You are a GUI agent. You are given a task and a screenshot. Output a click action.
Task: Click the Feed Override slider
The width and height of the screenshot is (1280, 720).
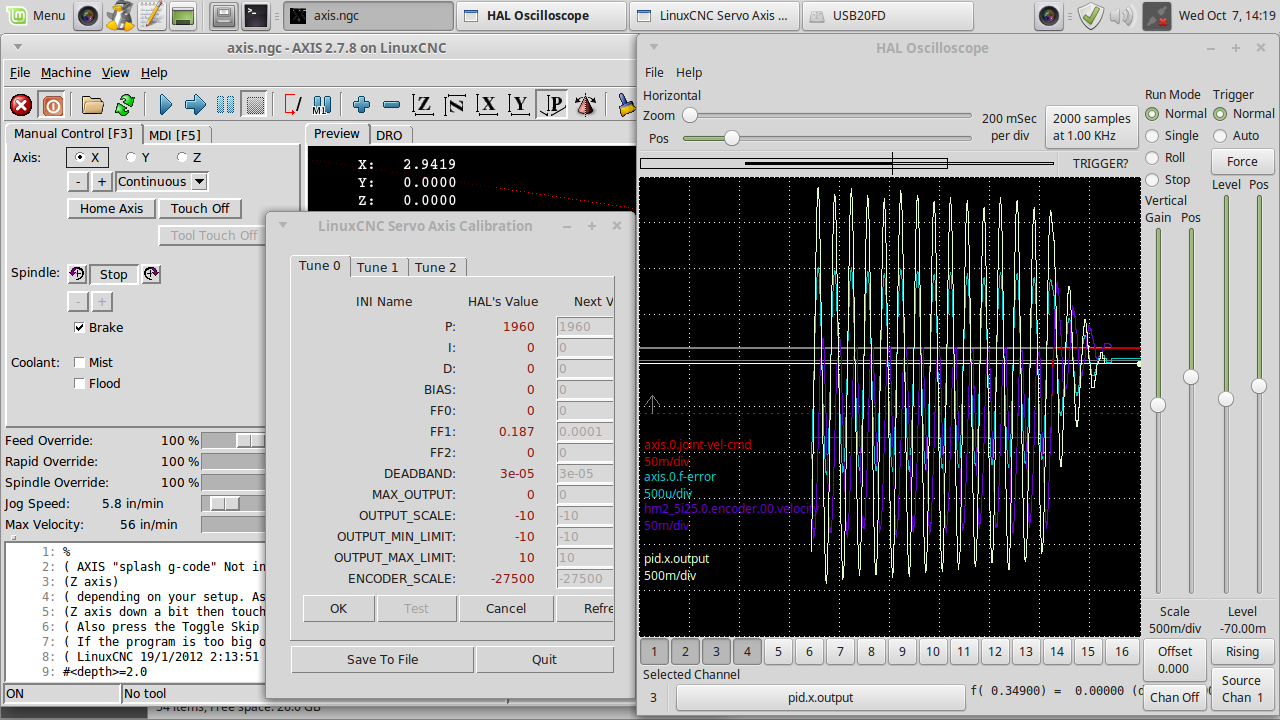point(234,441)
